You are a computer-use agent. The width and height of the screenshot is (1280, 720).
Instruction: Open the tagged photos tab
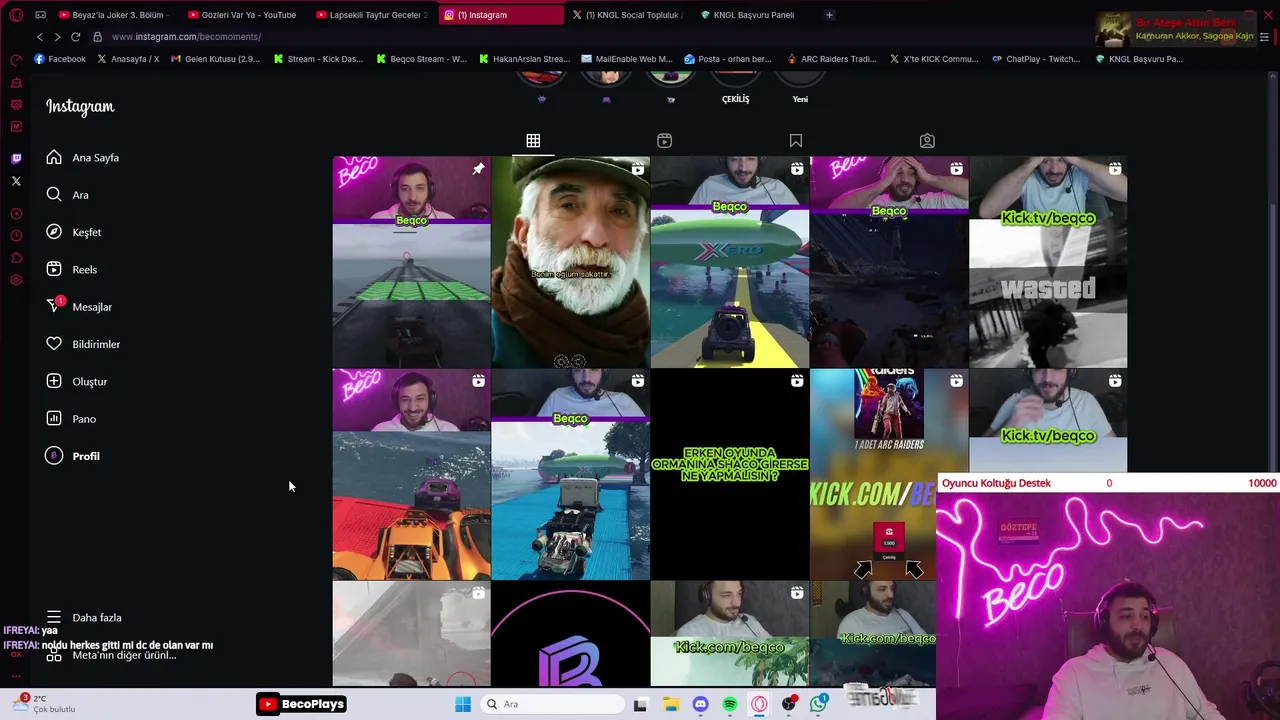click(927, 141)
